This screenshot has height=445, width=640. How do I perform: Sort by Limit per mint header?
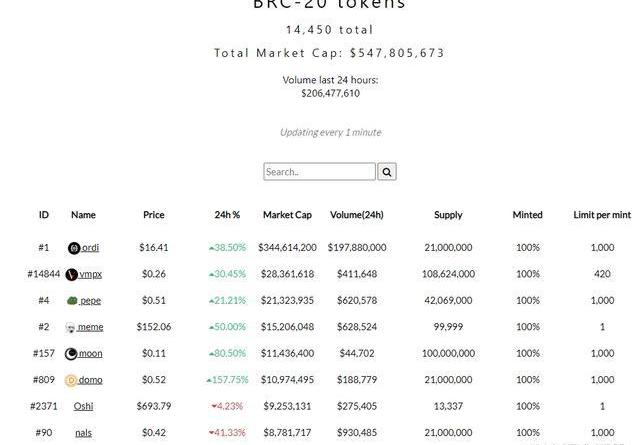[x=602, y=215]
